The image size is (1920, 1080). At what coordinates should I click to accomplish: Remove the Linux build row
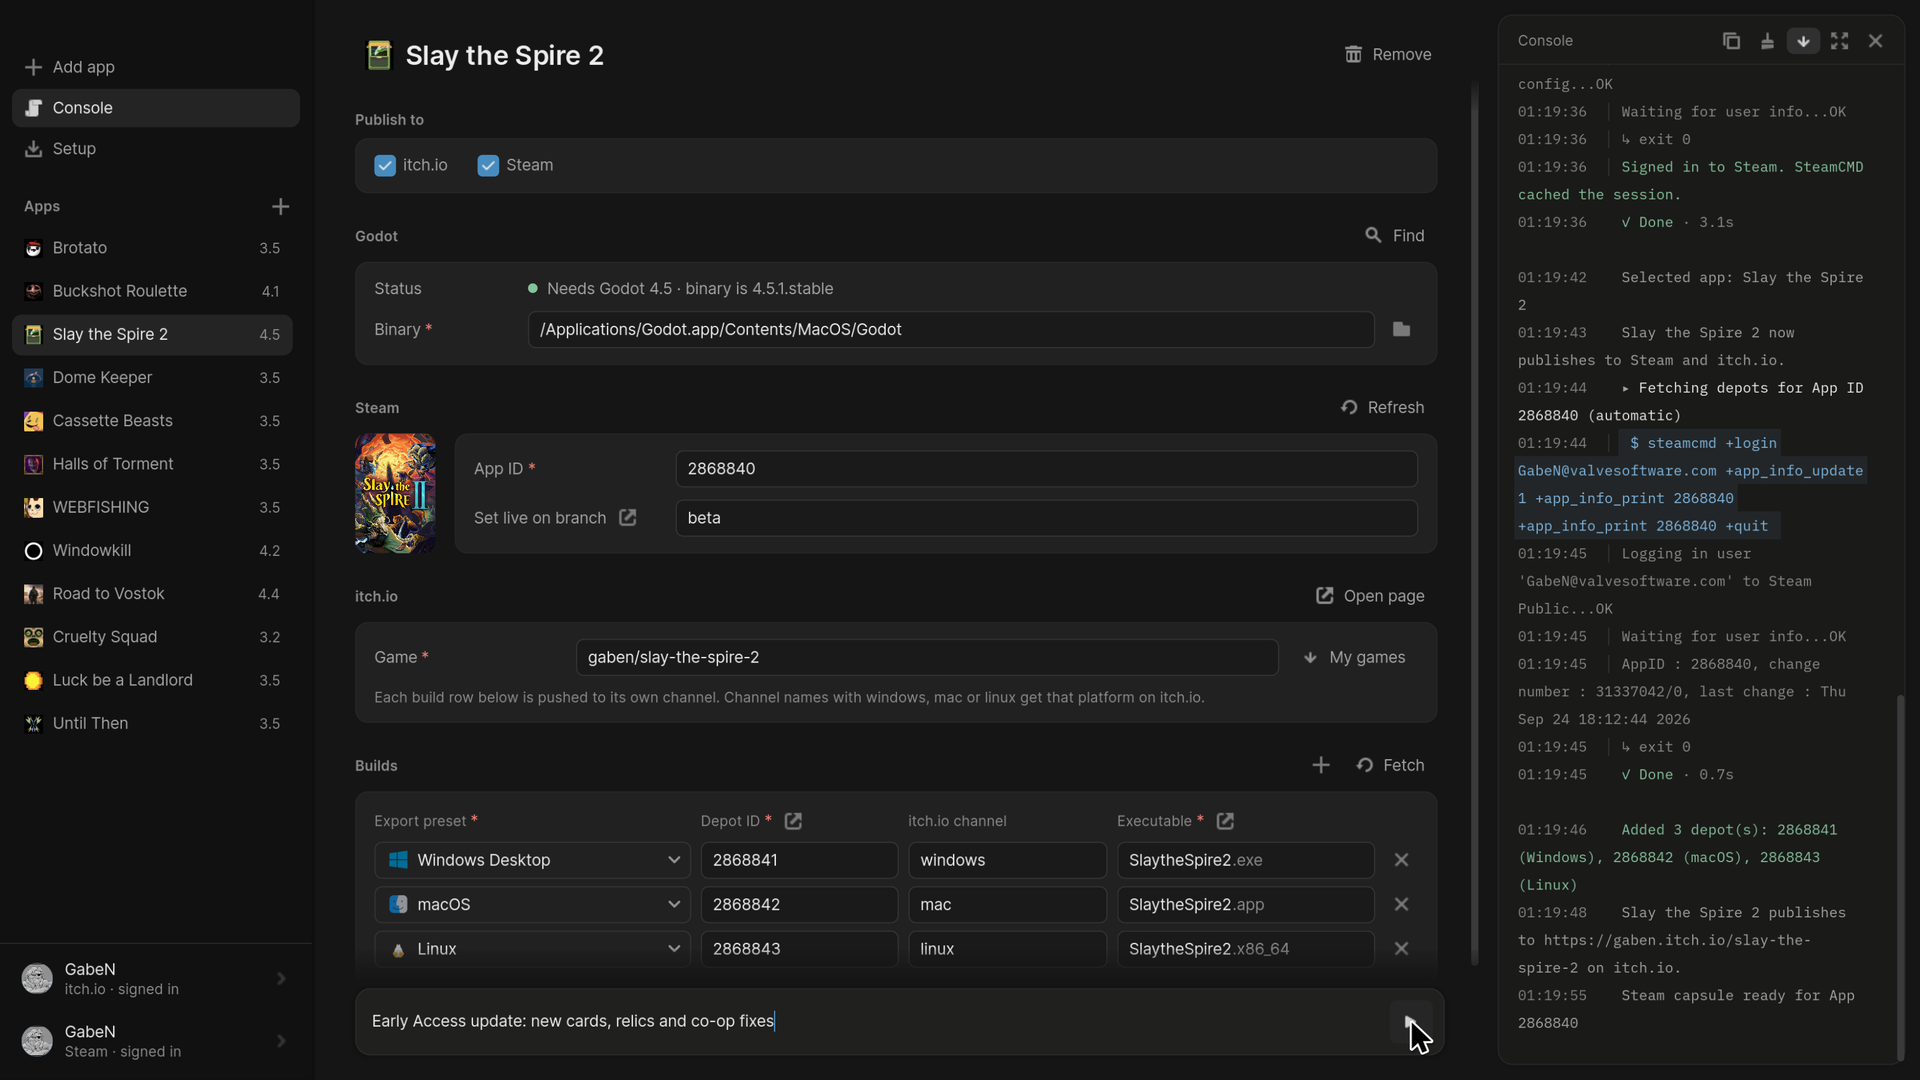point(1401,948)
